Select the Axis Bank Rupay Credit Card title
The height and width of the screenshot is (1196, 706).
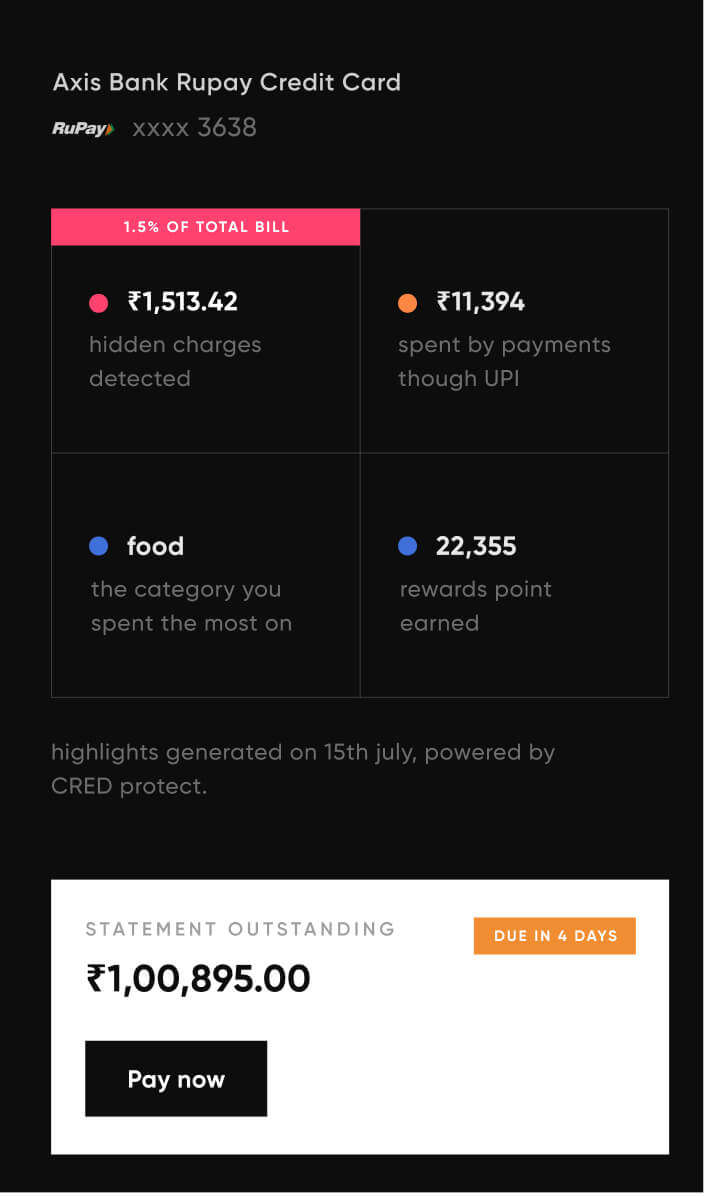[227, 82]
